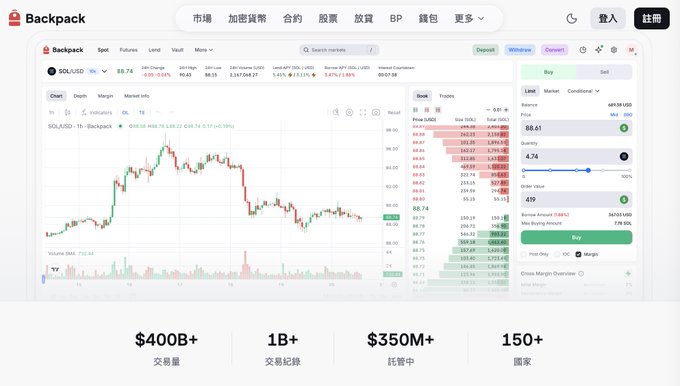This screenshot has width=680, height=386.
Task: Switch to the Trades tab
Action: click(x=447, y=96)
